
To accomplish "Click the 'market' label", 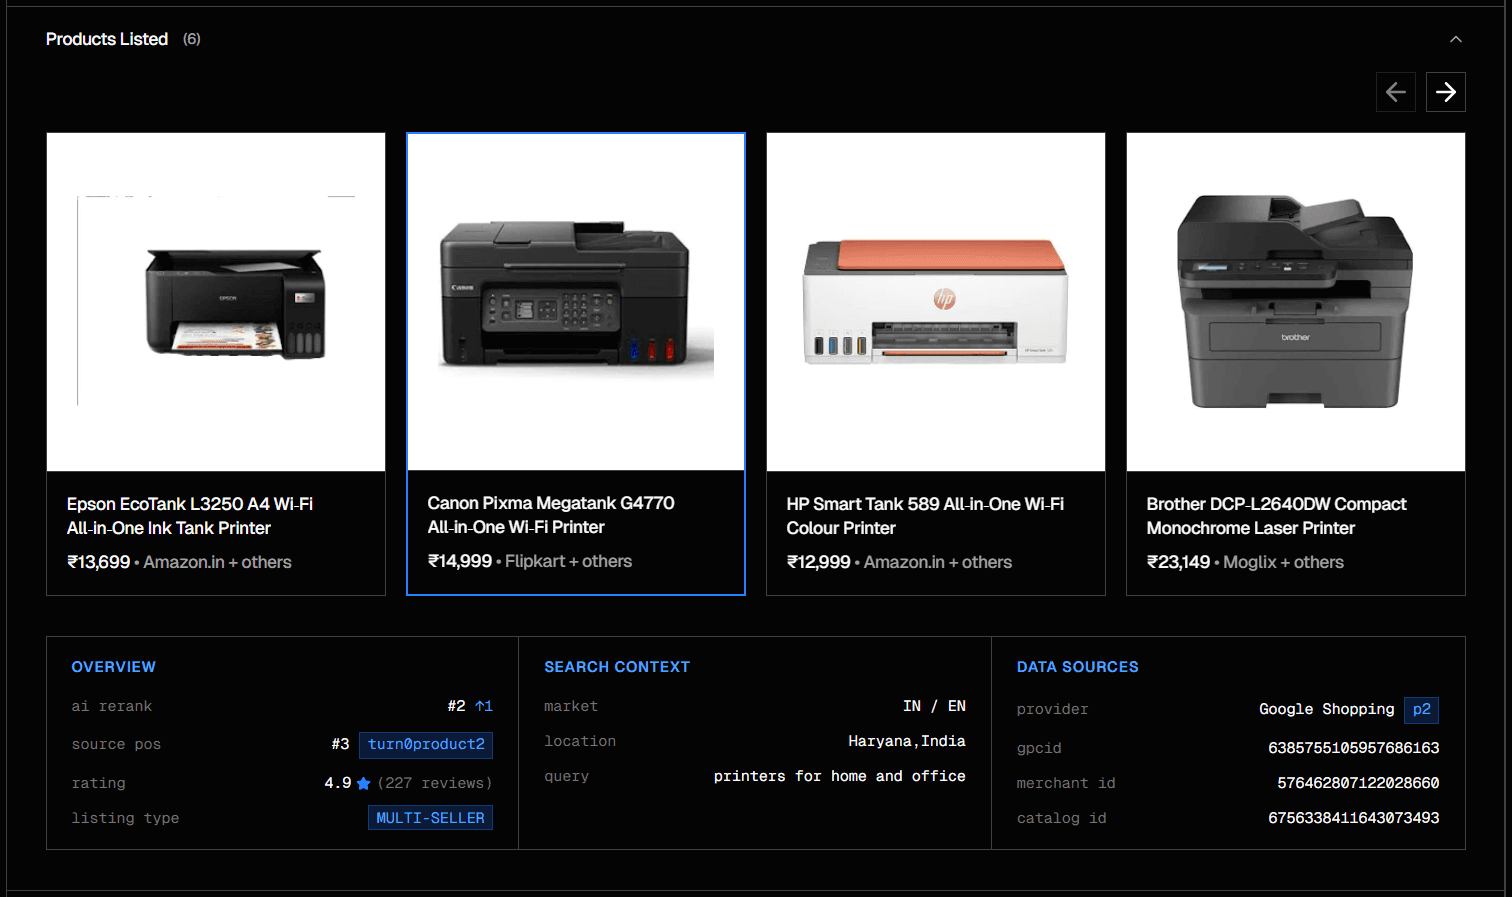I will pyautogui.click(x=571, y=706).
